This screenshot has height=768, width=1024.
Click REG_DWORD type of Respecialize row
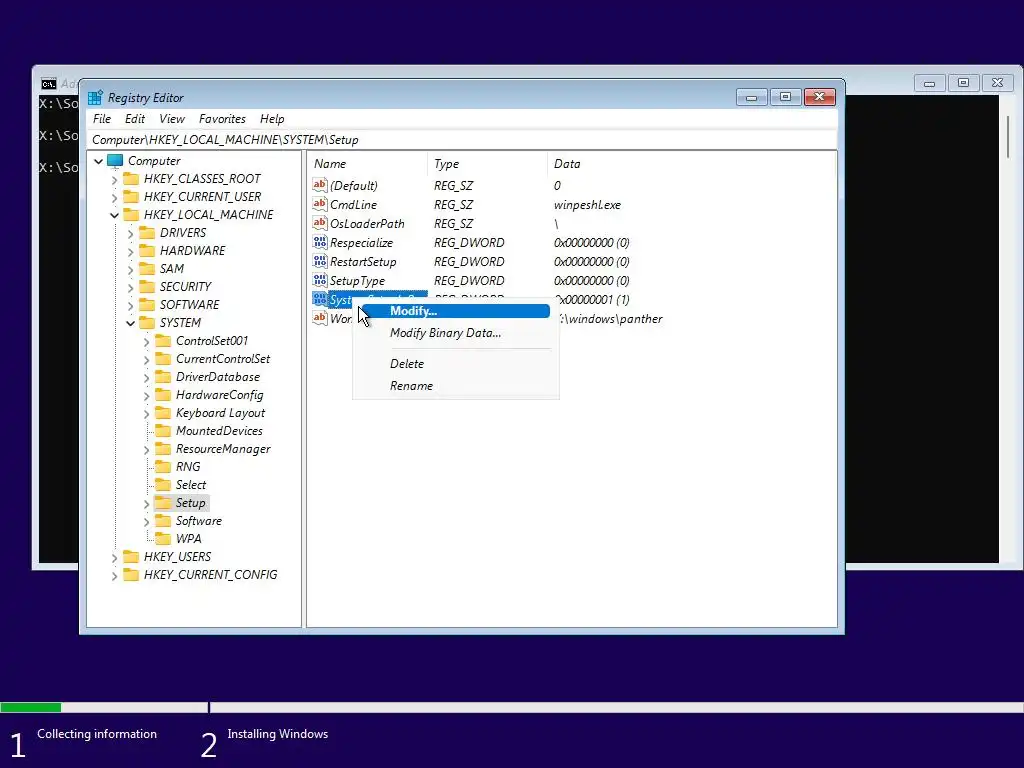(x=469, y=242)
